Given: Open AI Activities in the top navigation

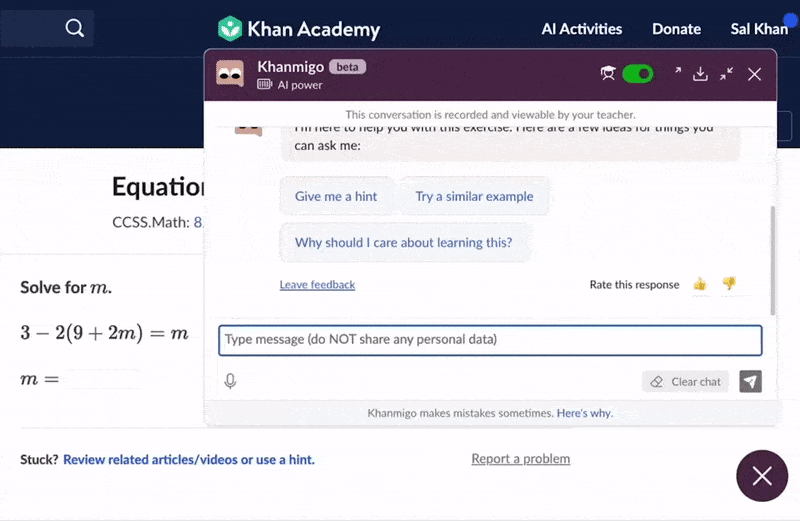Looking at the screenshot, I should click(x=582, y=29).
